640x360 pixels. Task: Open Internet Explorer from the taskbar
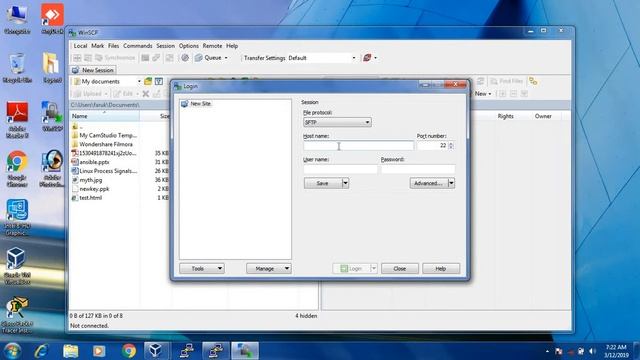point(41,351)
